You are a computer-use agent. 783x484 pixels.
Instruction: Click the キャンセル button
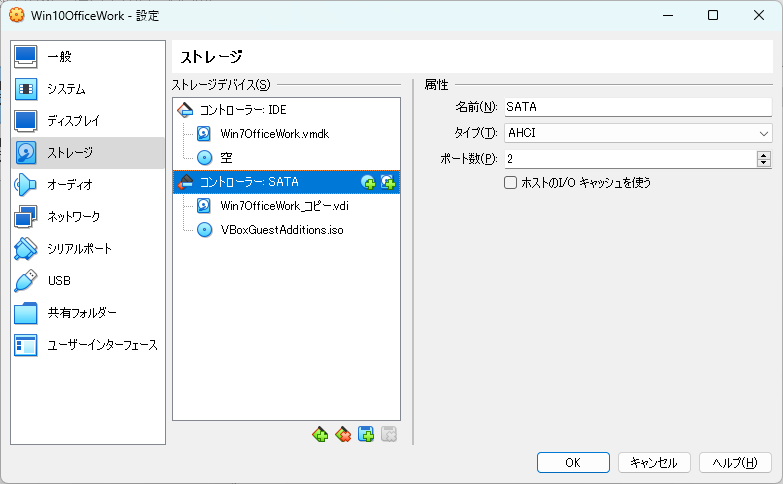(x=654, y=463)
